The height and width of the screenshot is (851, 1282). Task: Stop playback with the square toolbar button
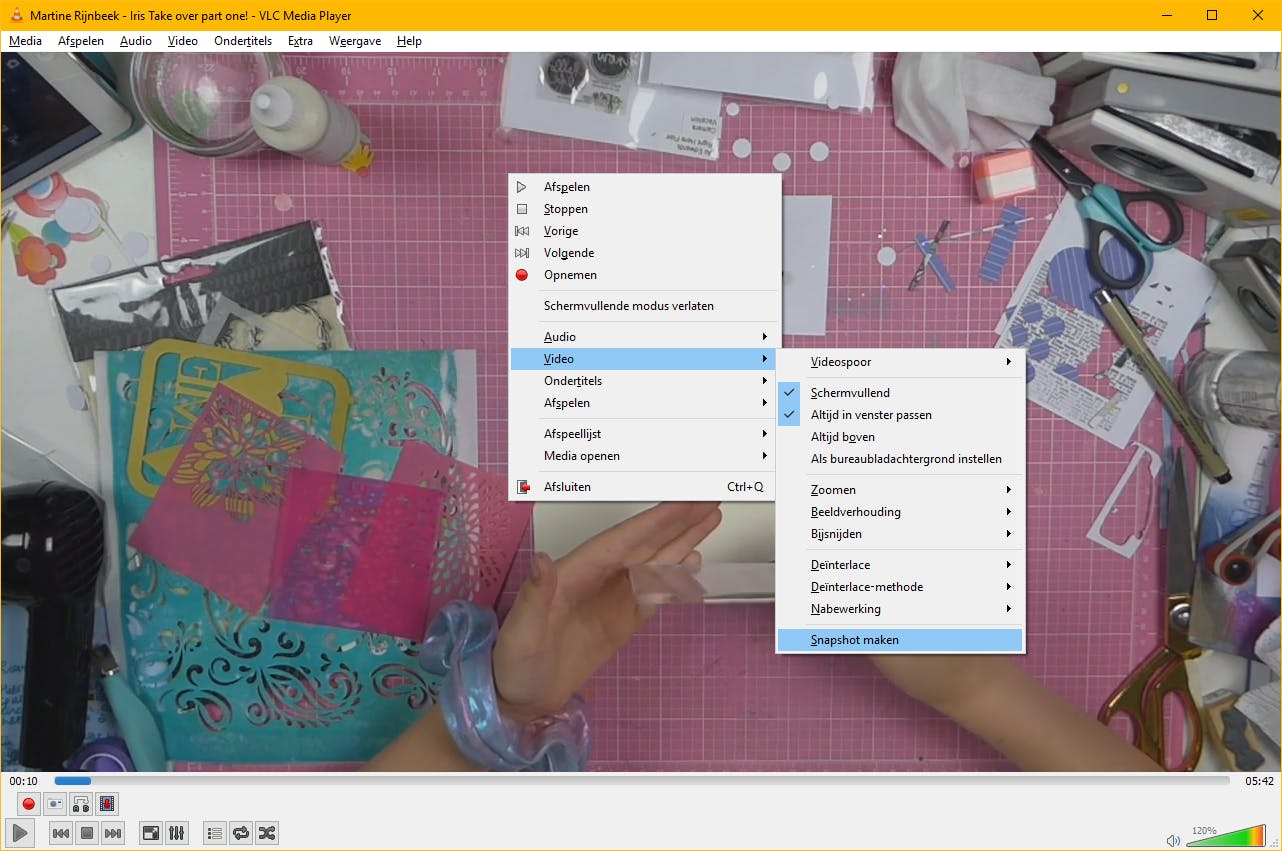87,833
